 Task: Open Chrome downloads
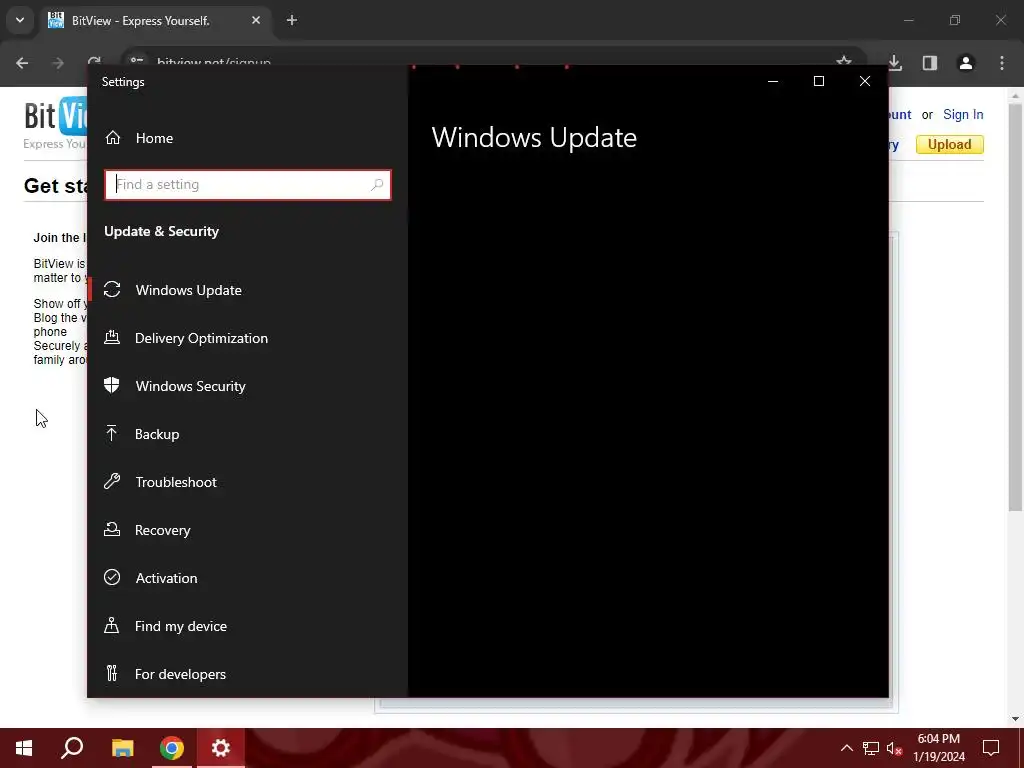[895, 63]
